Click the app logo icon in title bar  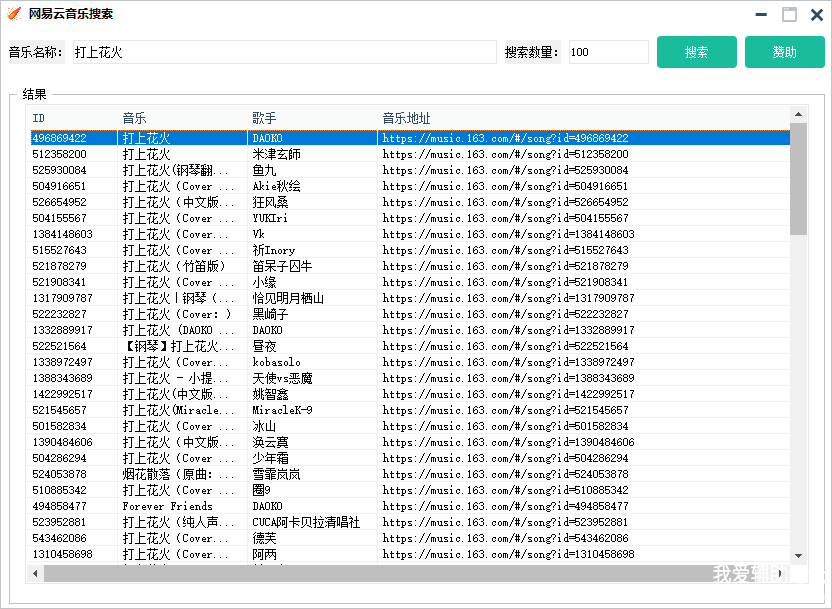(14, 14)
